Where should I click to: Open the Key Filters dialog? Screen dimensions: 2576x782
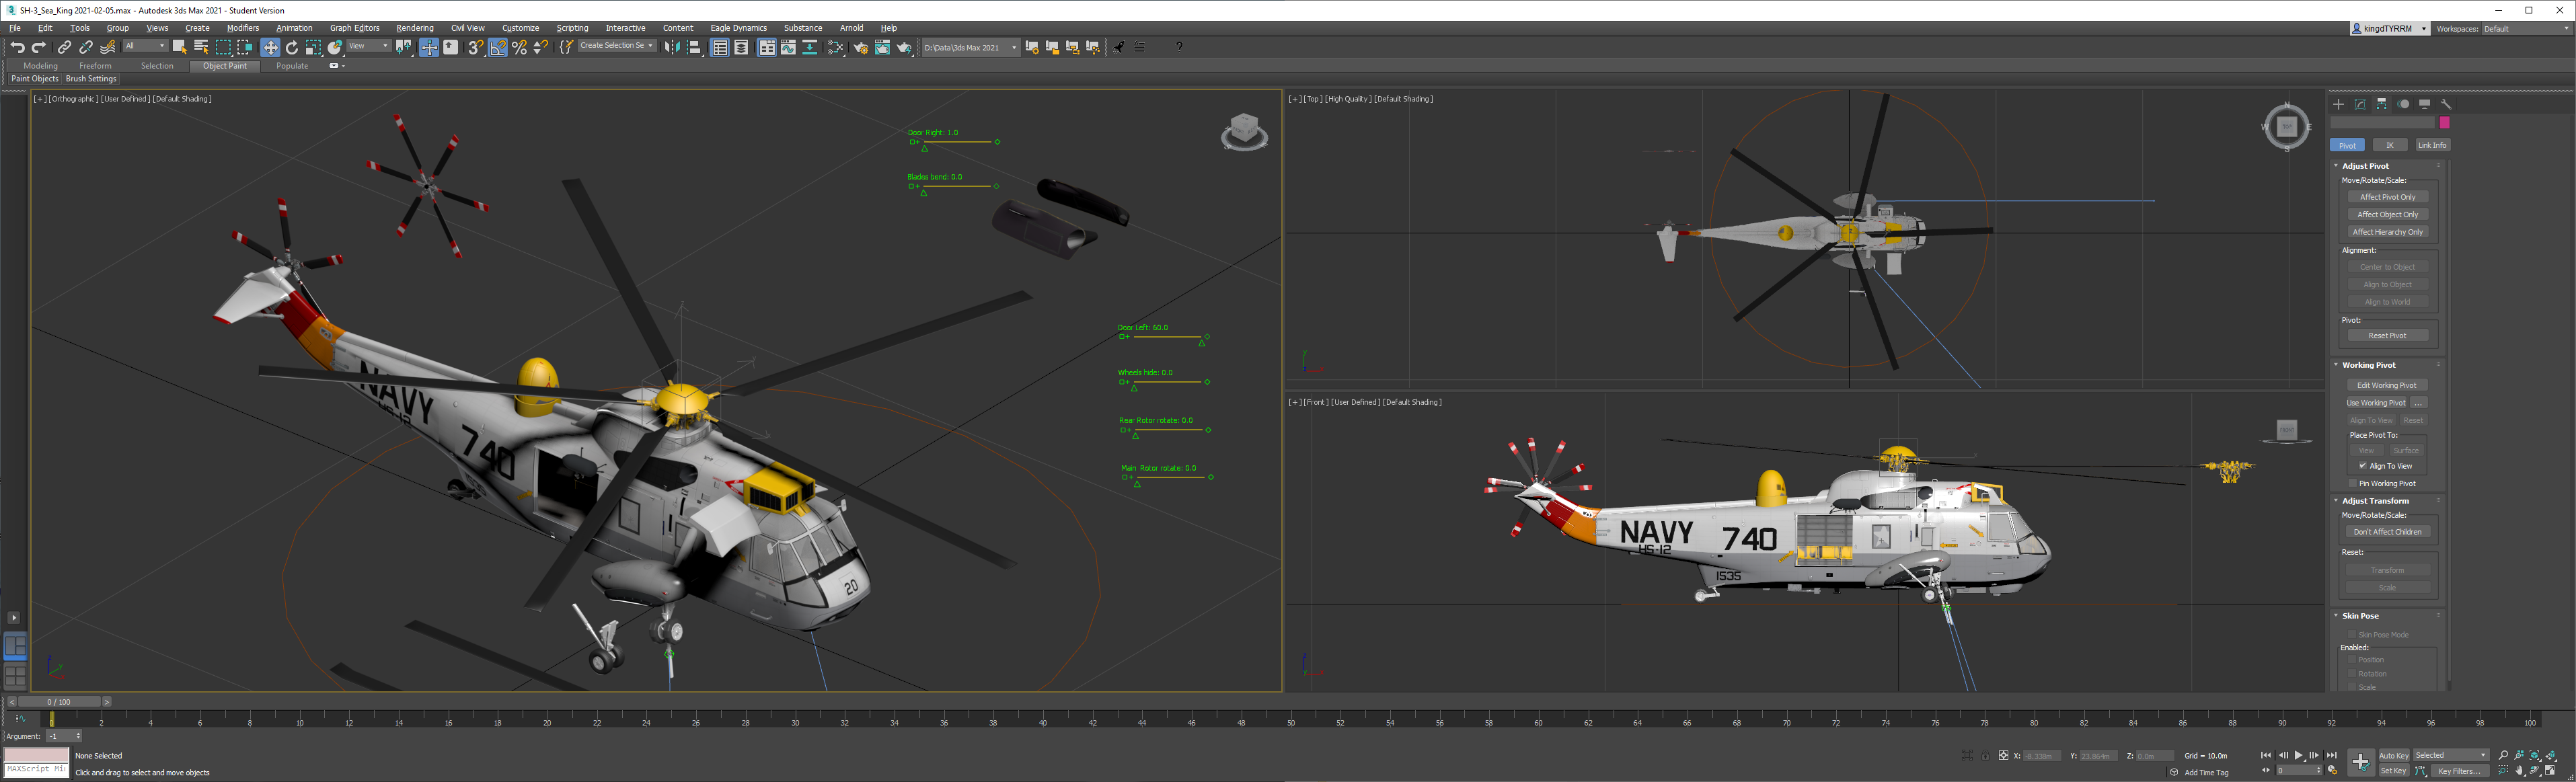[2459, 771]
